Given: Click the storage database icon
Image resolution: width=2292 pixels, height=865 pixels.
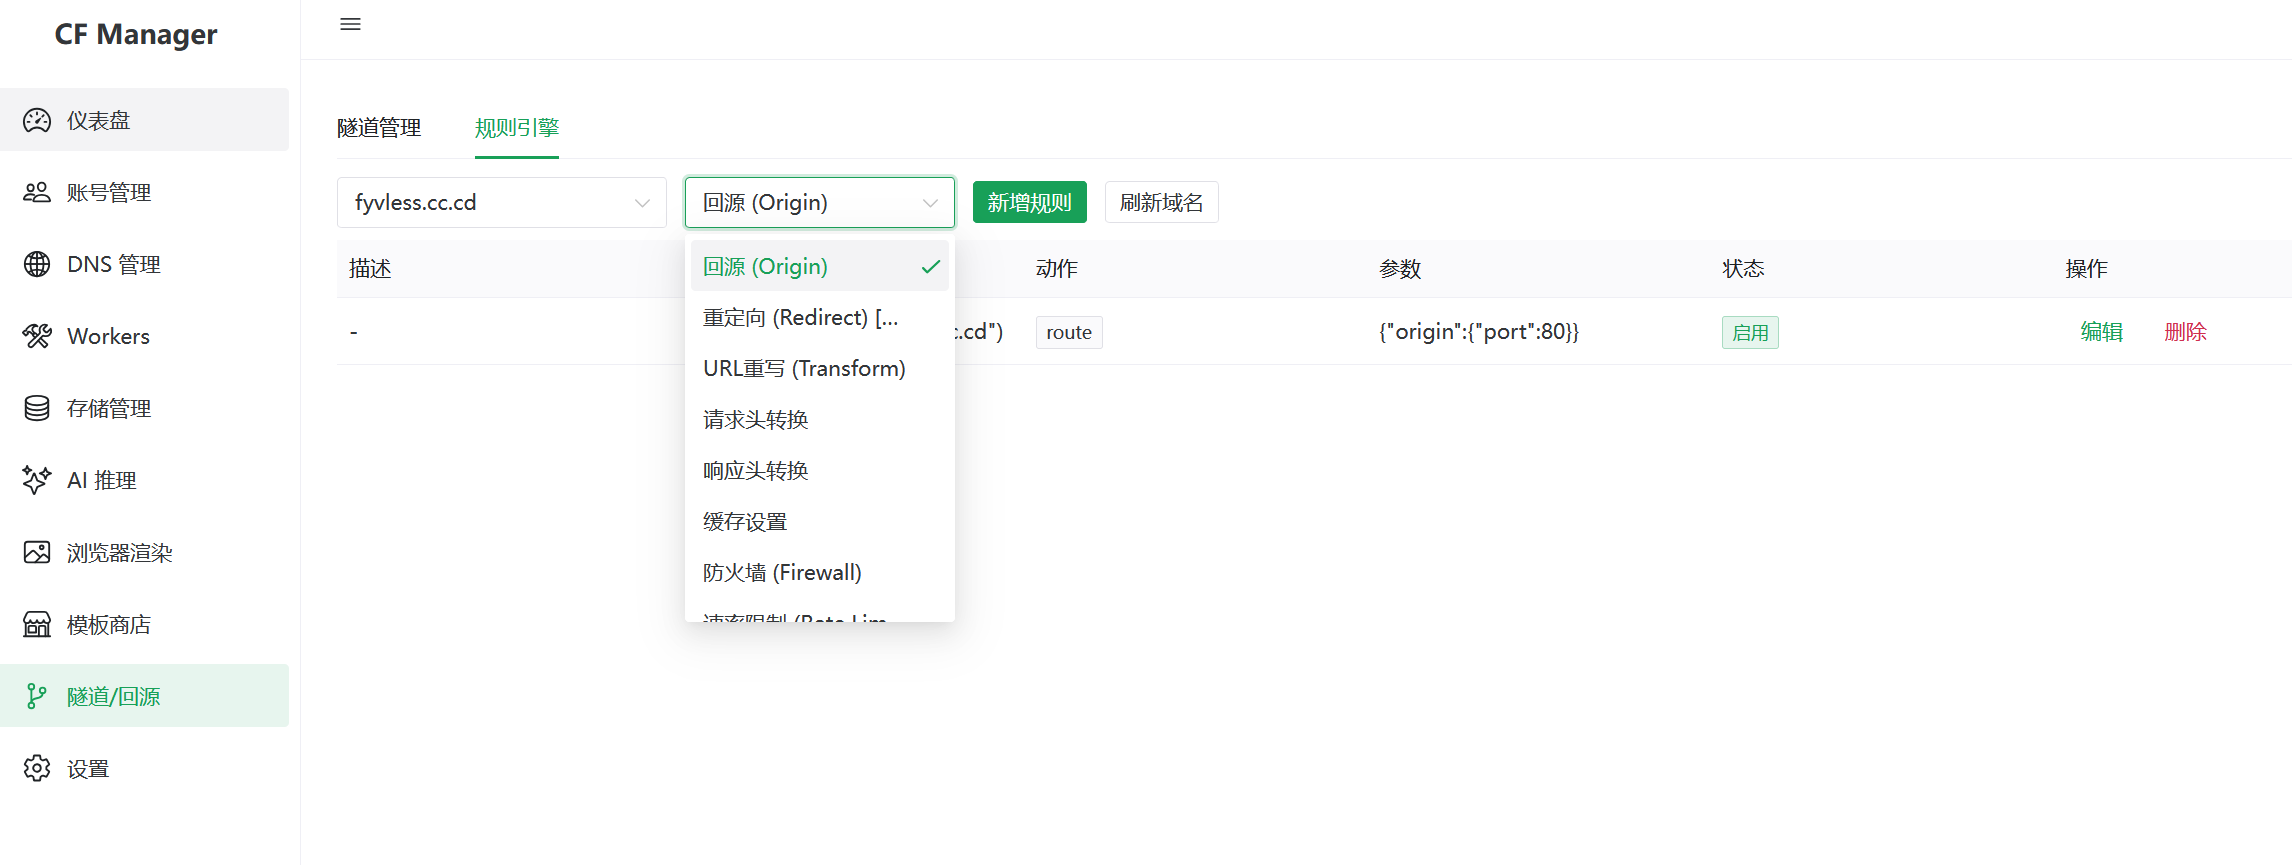Looking at the screenshot, I should click(37, 408).
